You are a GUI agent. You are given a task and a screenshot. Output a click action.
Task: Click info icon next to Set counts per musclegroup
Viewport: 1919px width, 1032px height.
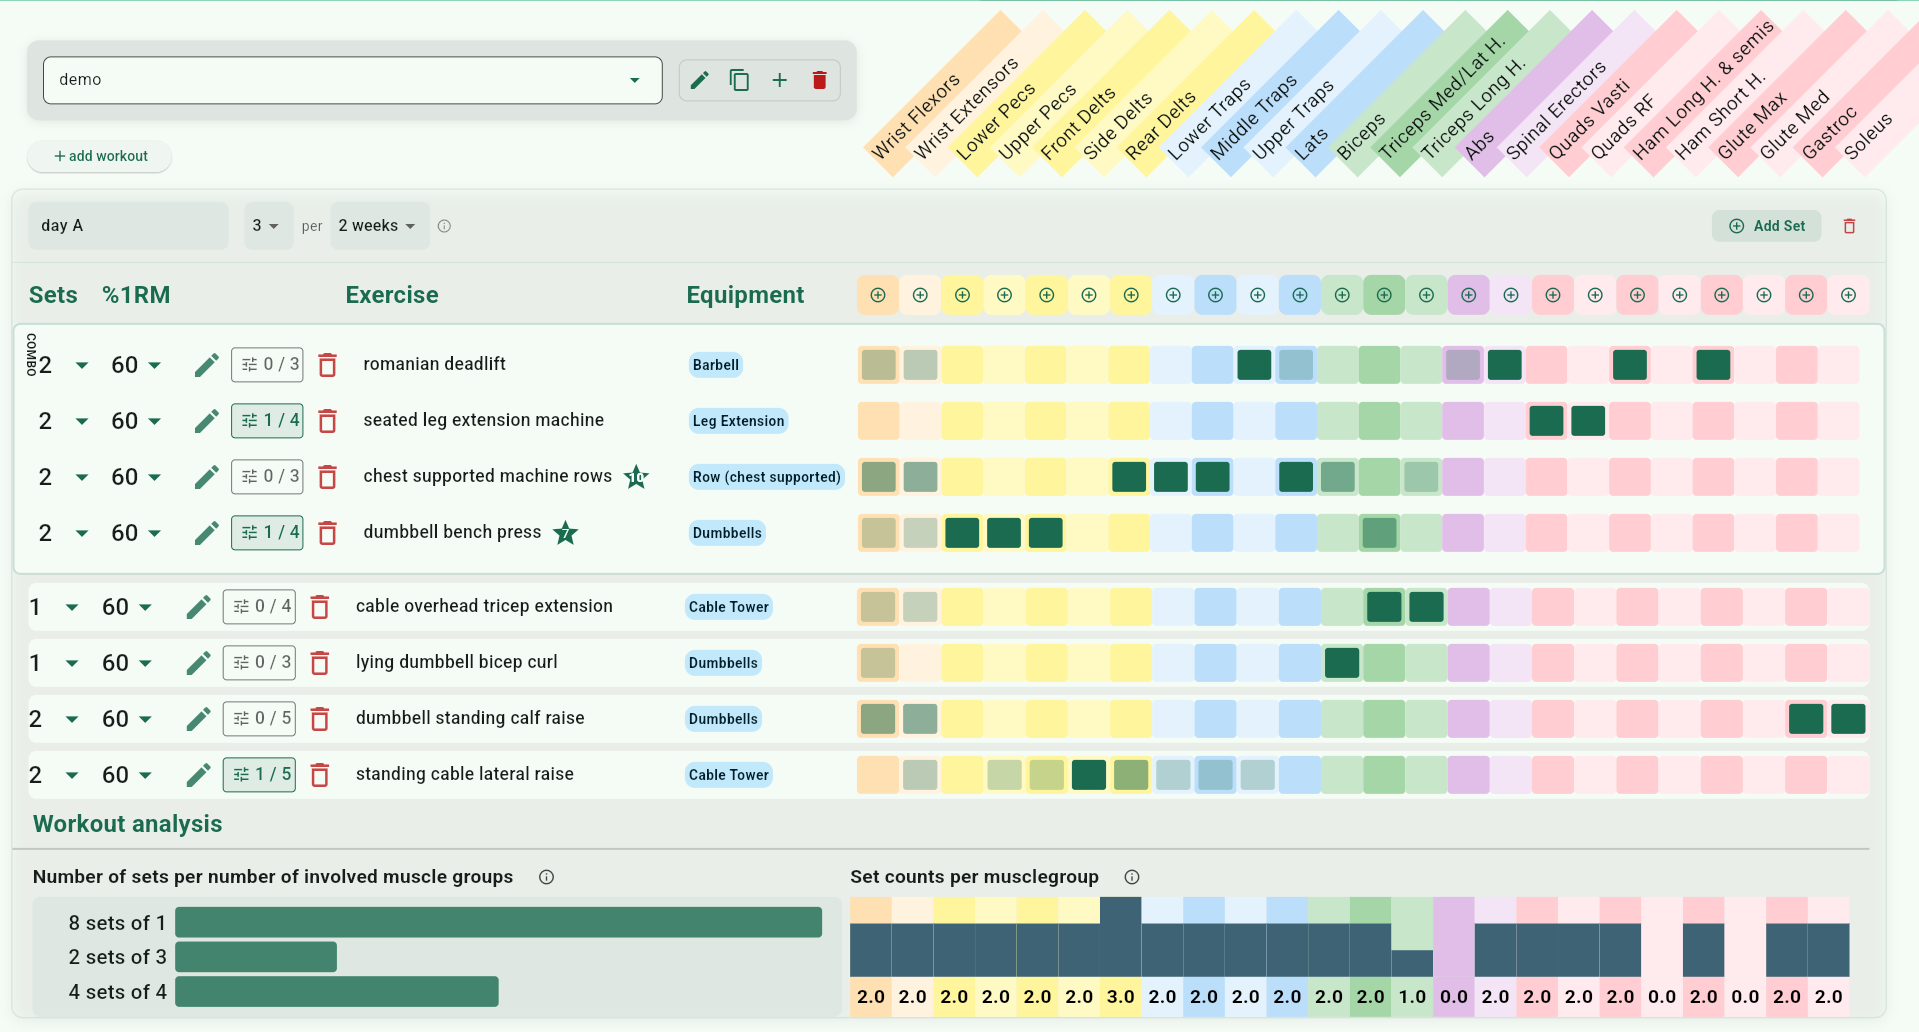[x=1131, y=877]
